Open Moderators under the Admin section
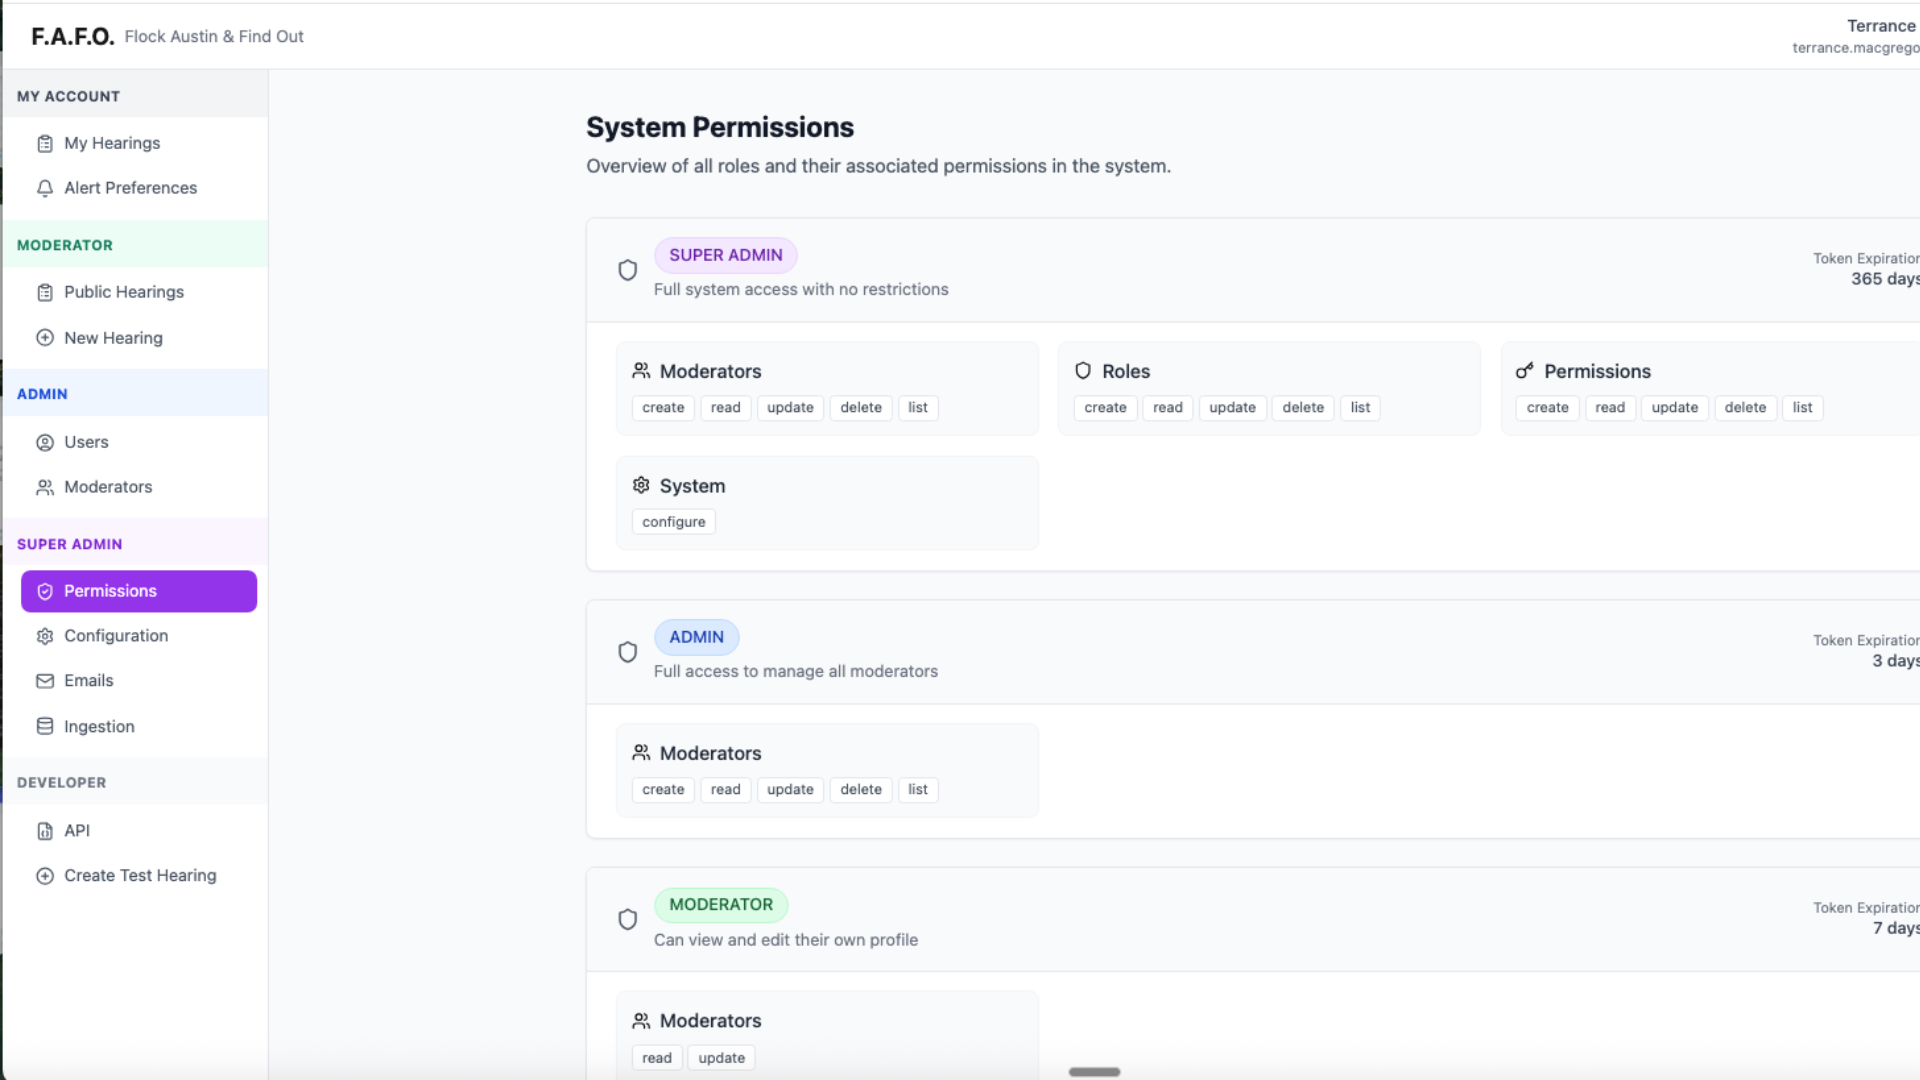Screen dimensions: 1920x1080 (x=108, y=487)
